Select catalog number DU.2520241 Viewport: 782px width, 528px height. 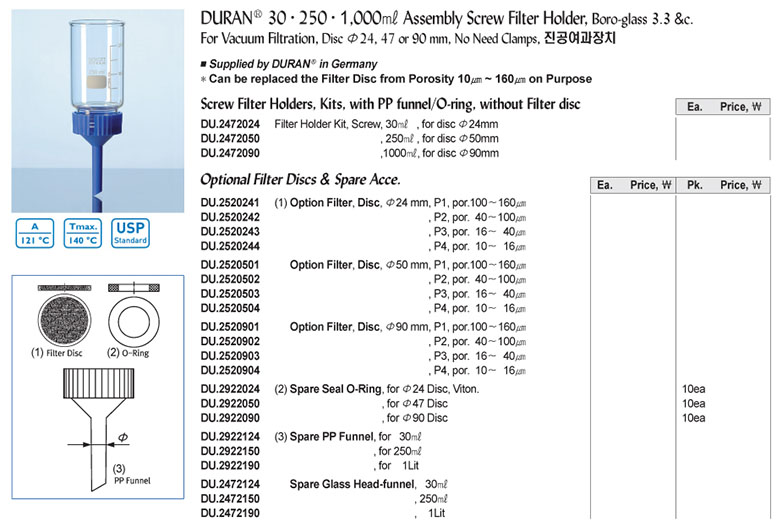[x=230, y=203]
